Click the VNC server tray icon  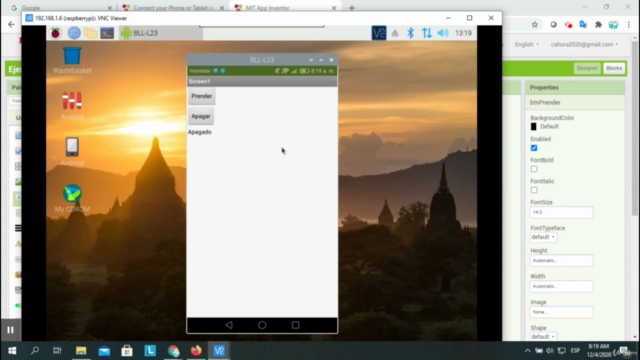379,33
